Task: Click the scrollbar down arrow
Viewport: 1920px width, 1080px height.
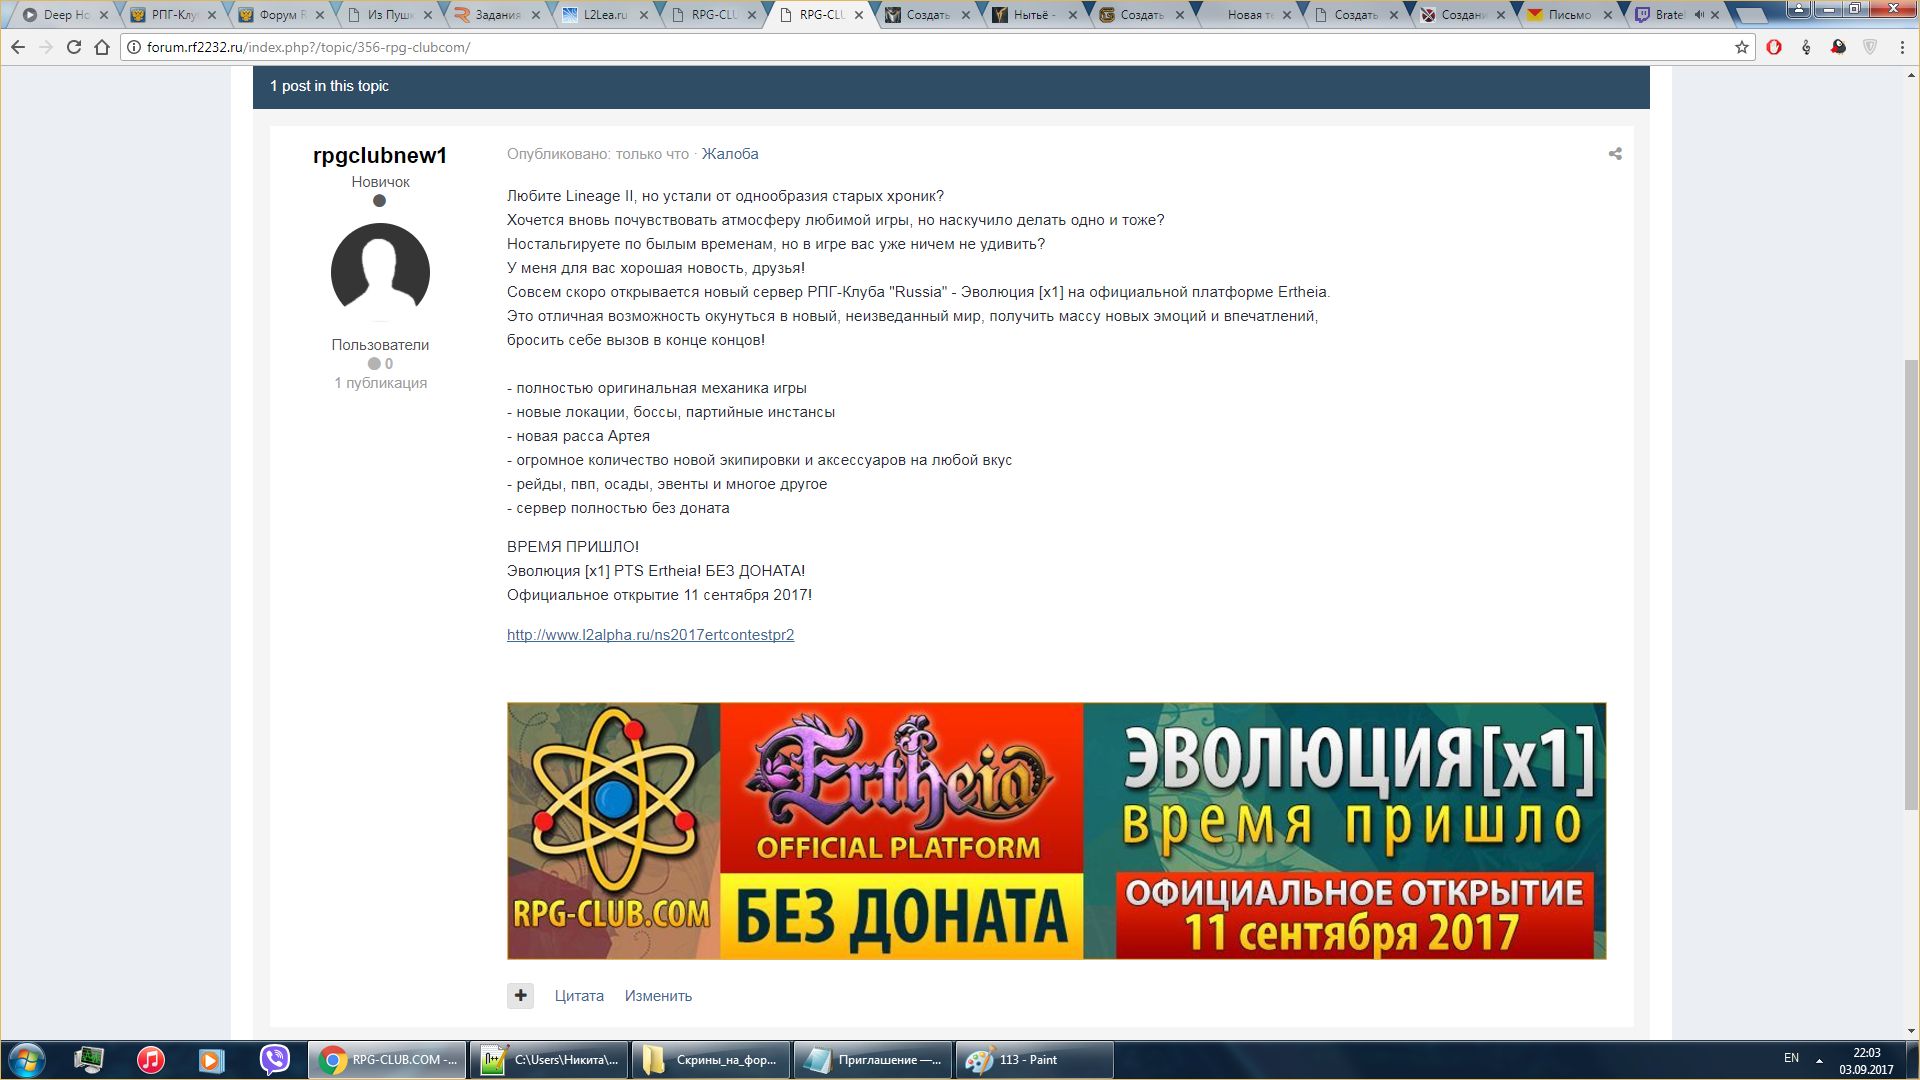Action: tap(1911, 1031)
